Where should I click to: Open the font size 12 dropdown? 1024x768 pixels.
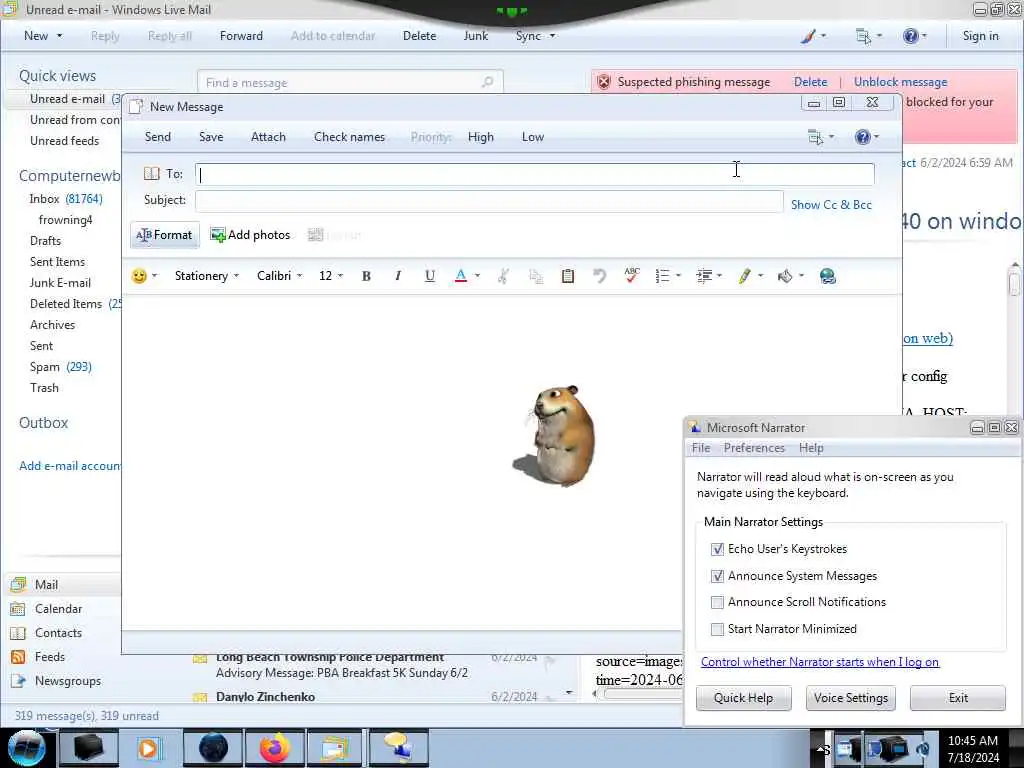[x=330, y=276]
